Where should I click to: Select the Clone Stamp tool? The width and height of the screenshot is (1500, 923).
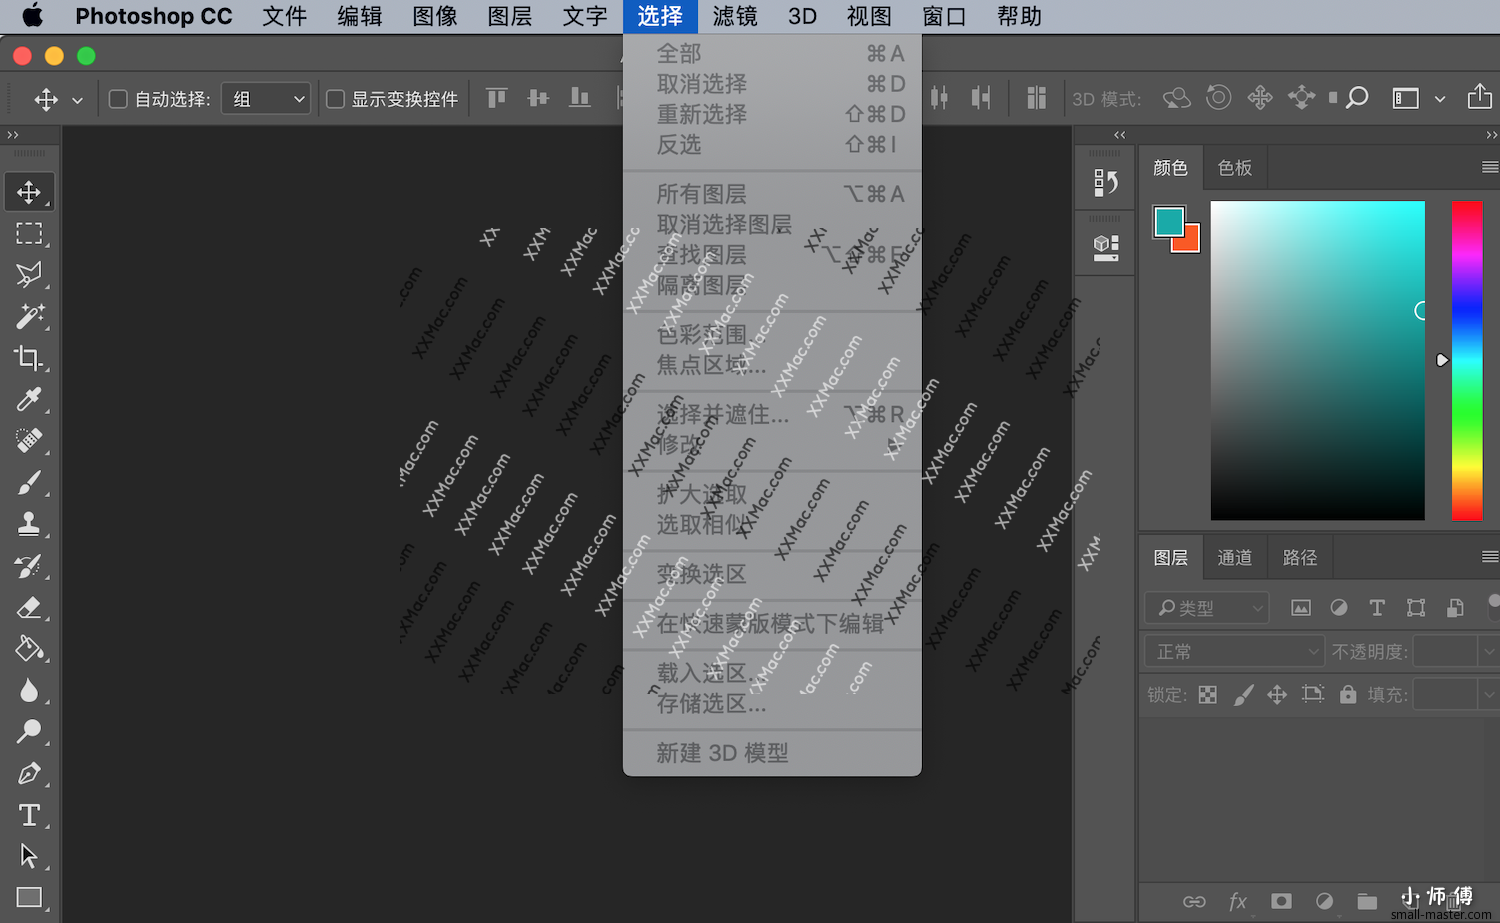click(x=29, y=524)
